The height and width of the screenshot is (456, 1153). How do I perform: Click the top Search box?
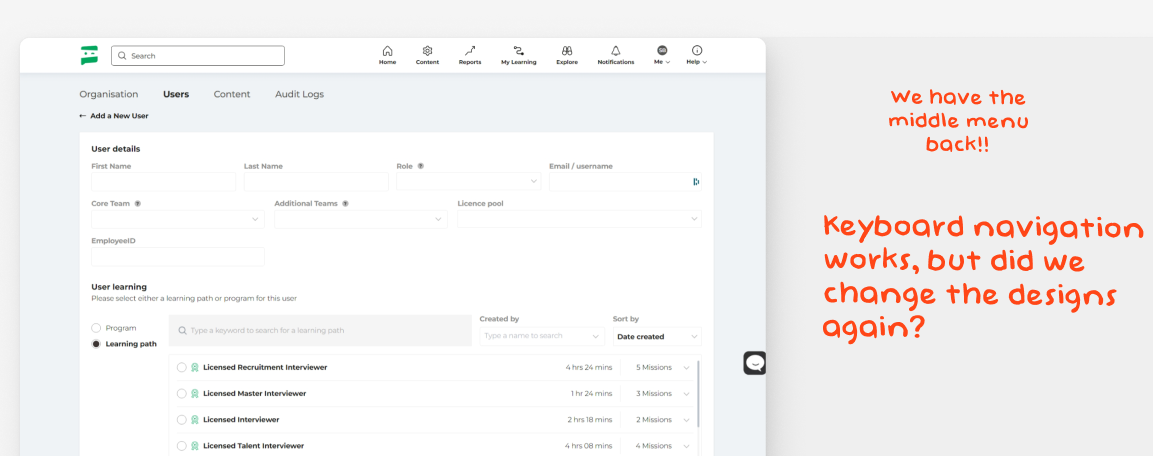tap(198, 56)
